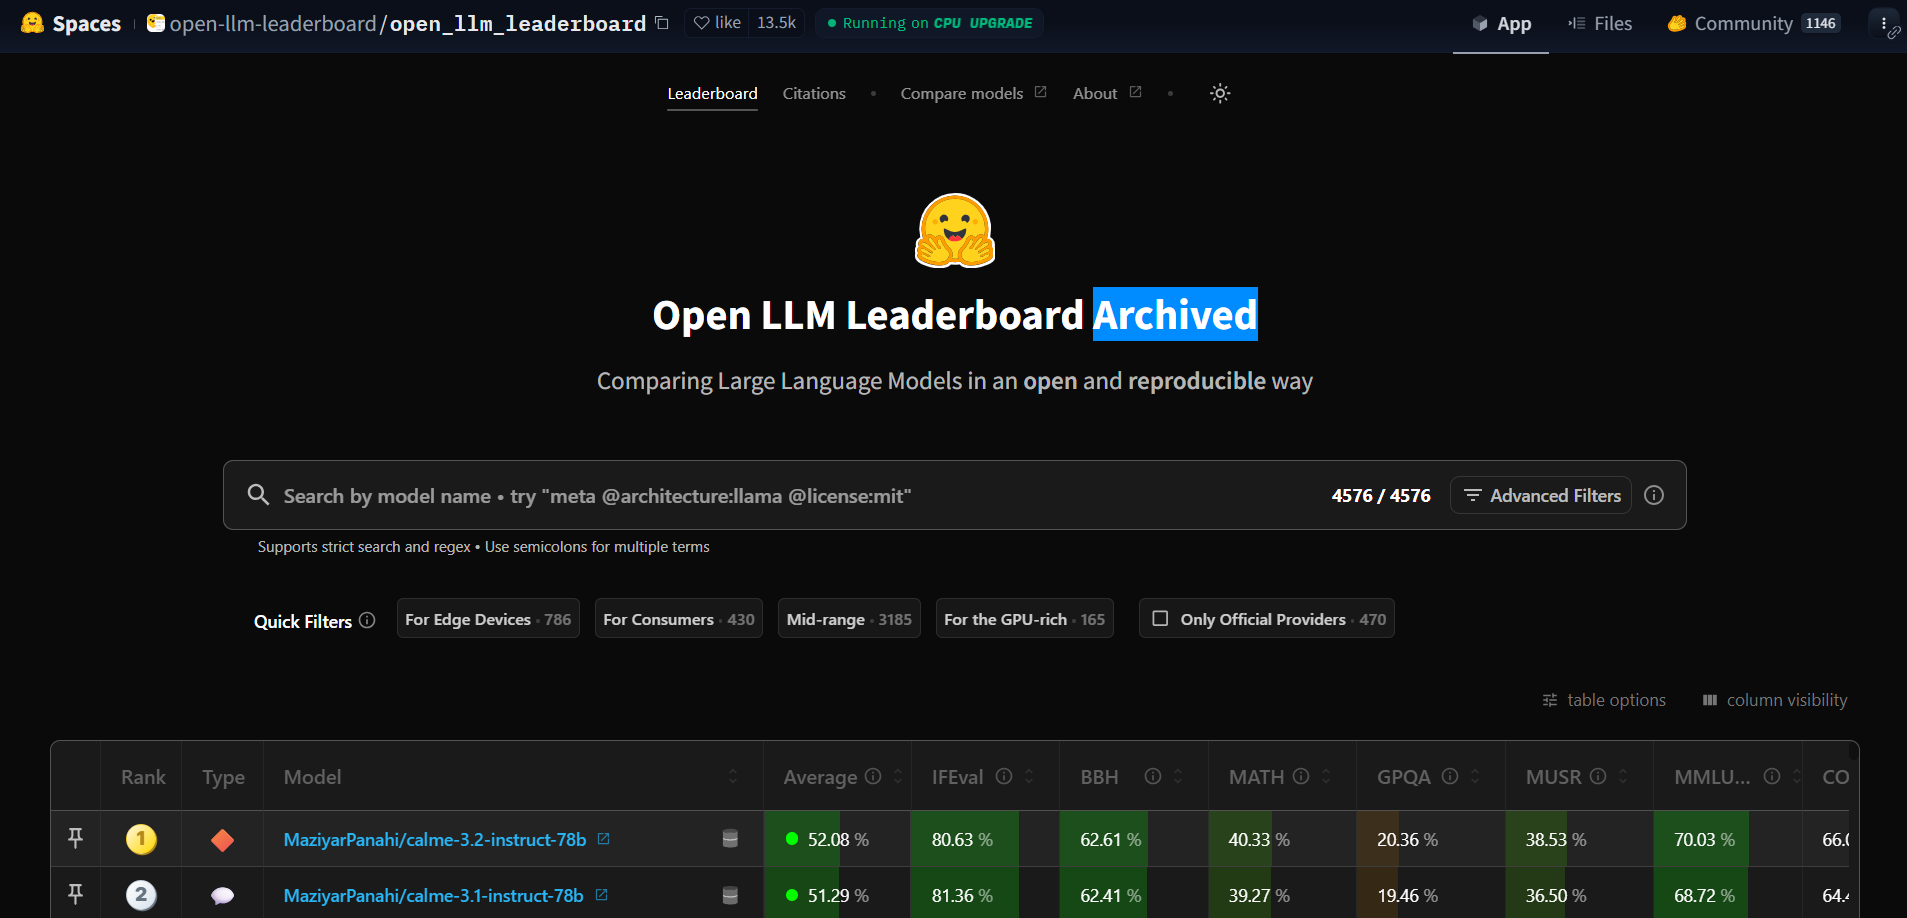
Task: Check Only Official Providers checkbox
Action: coord(1160,619)
